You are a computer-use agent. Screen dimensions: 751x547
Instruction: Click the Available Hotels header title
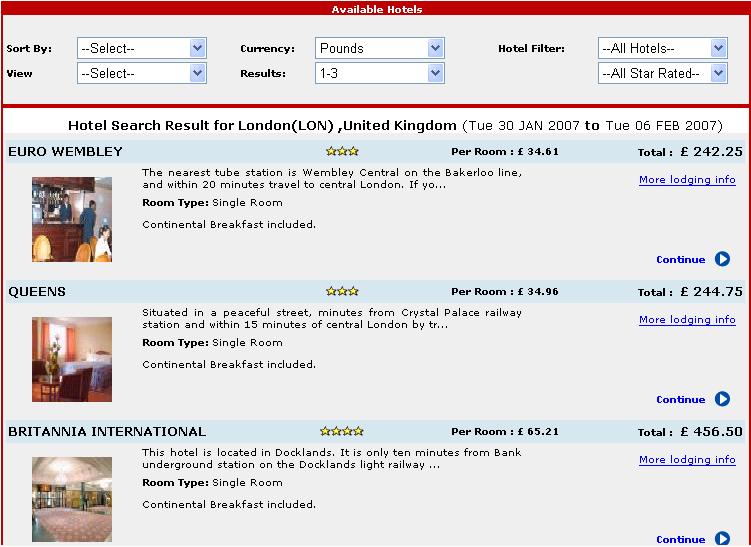377,9
